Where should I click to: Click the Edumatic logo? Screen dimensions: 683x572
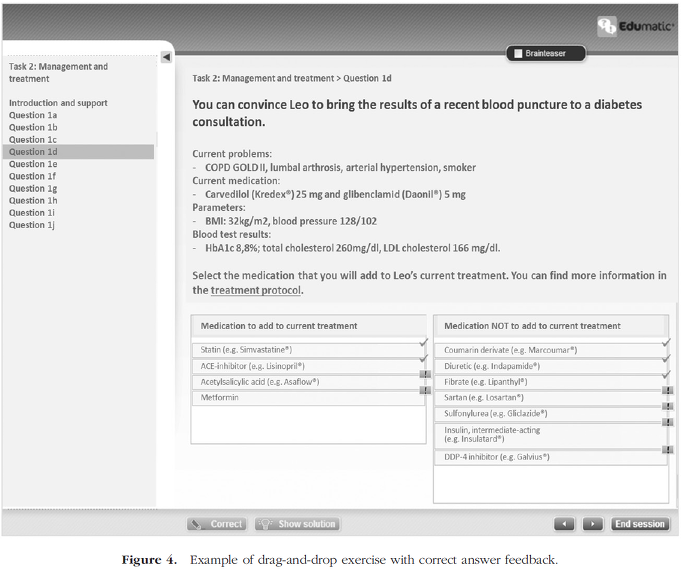pos(636,26)
